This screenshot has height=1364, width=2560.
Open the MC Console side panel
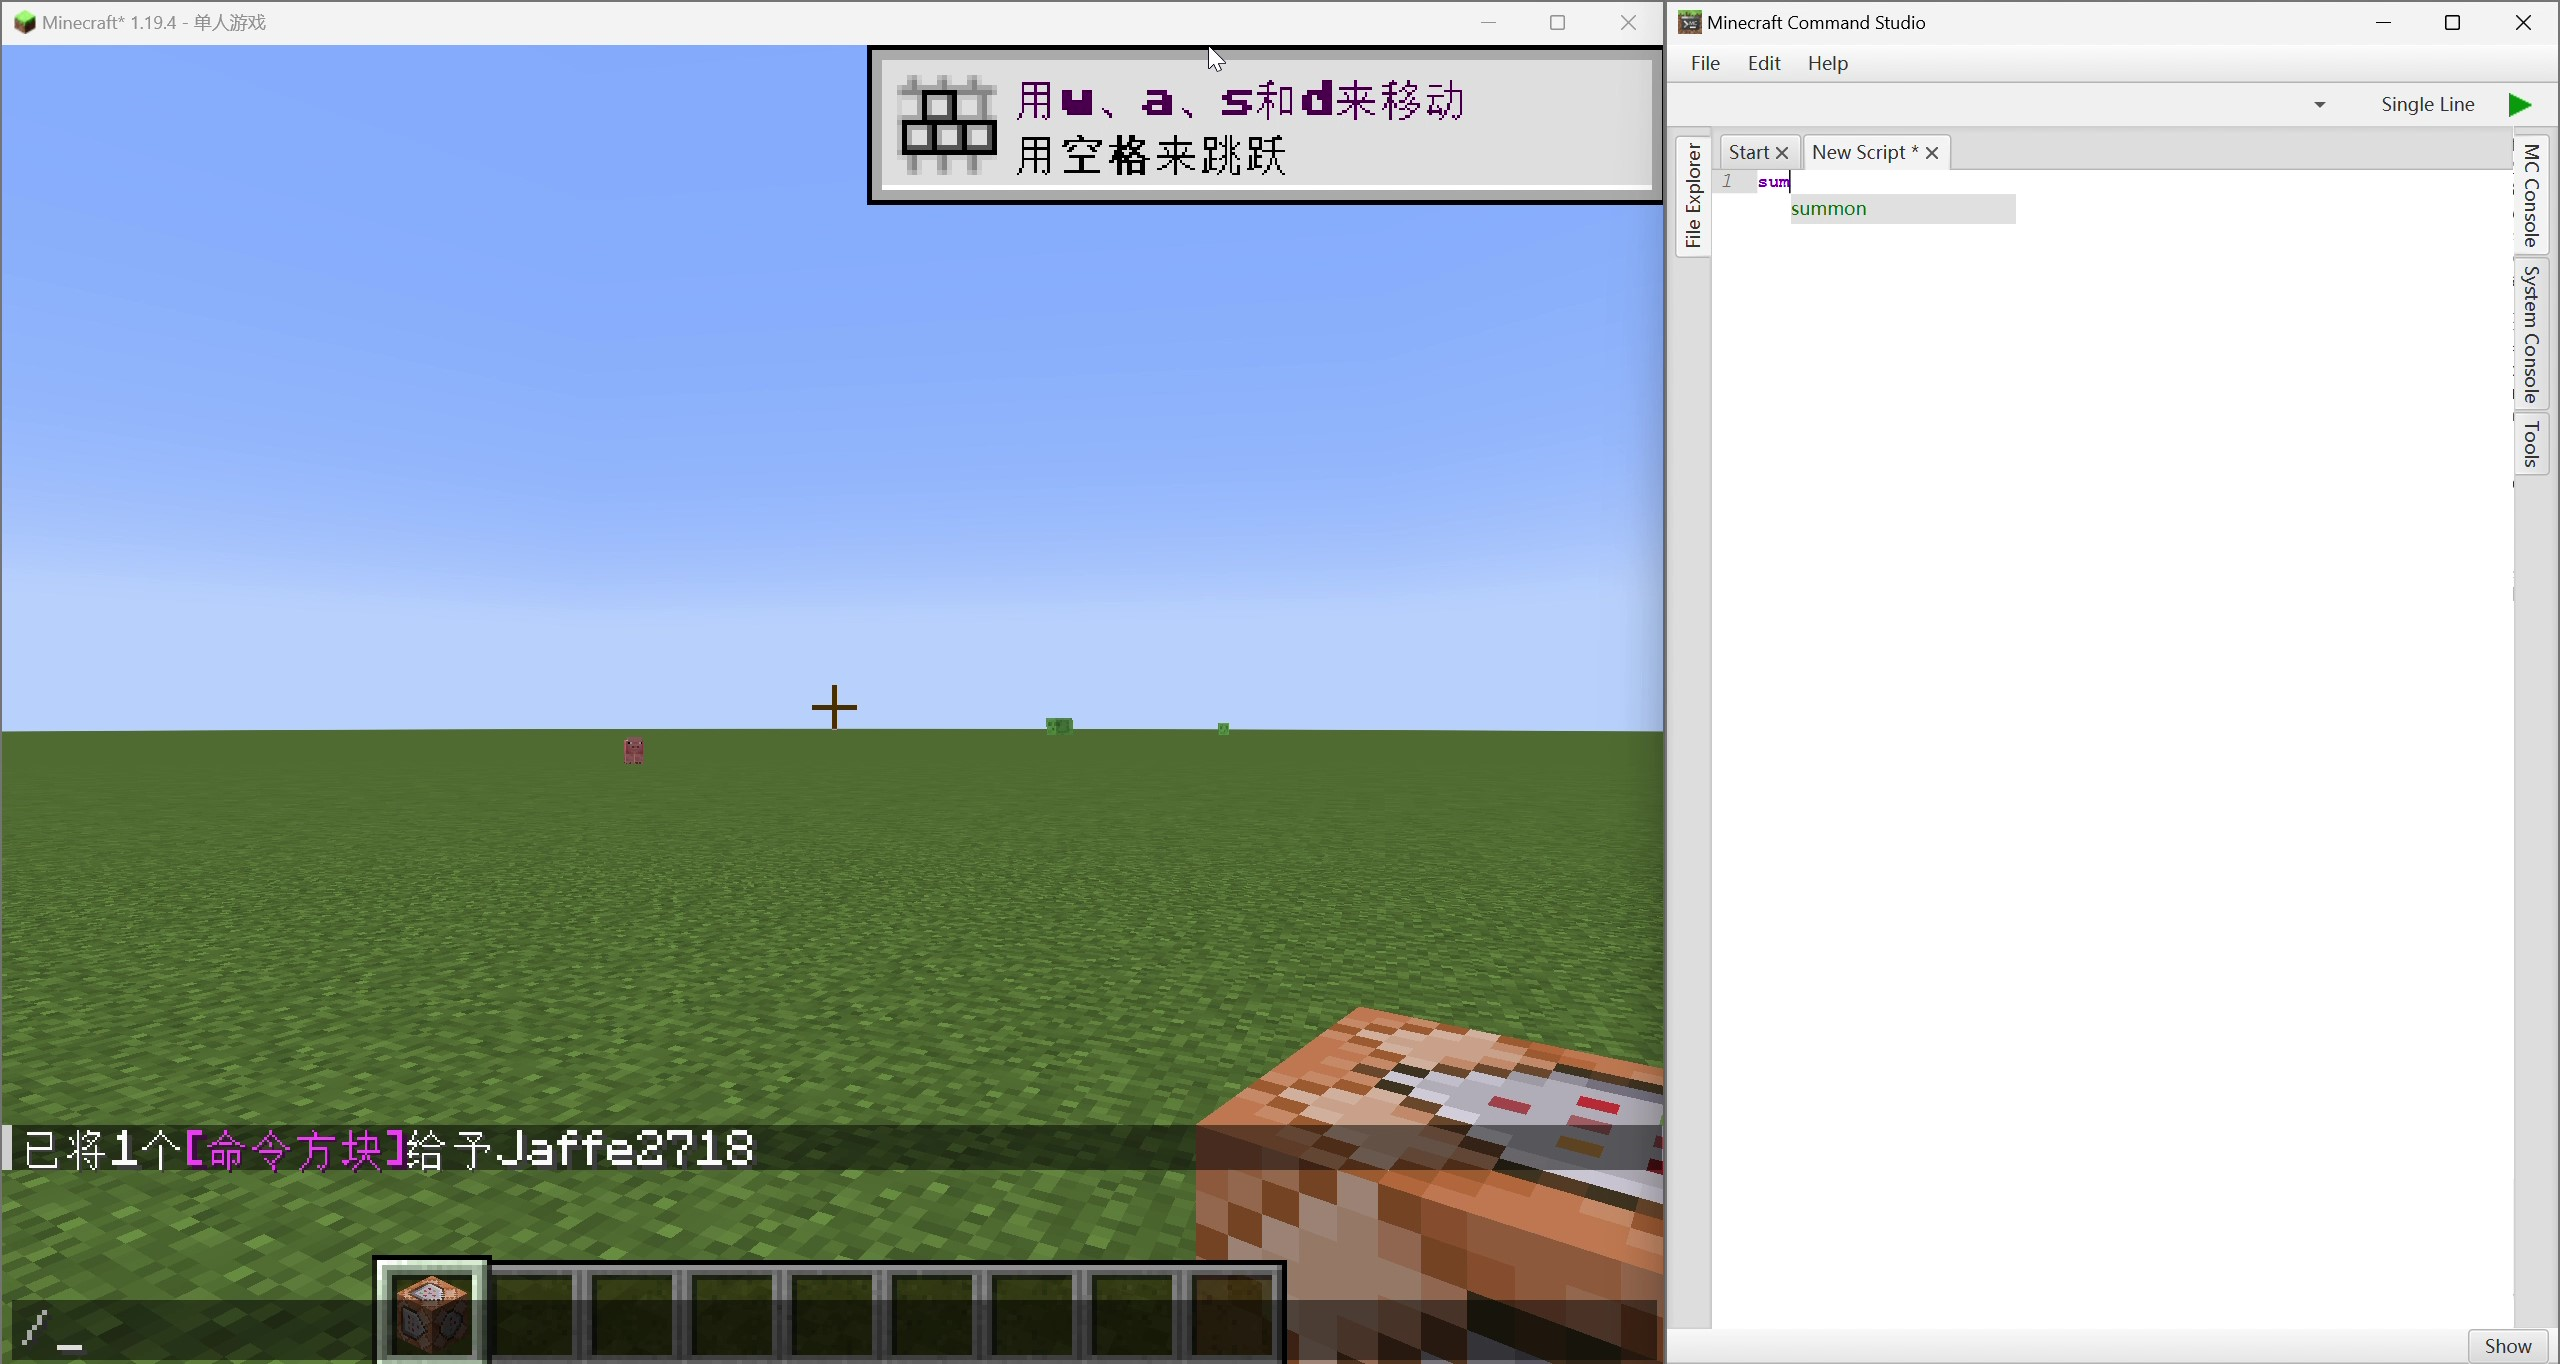click(2531, 195)
